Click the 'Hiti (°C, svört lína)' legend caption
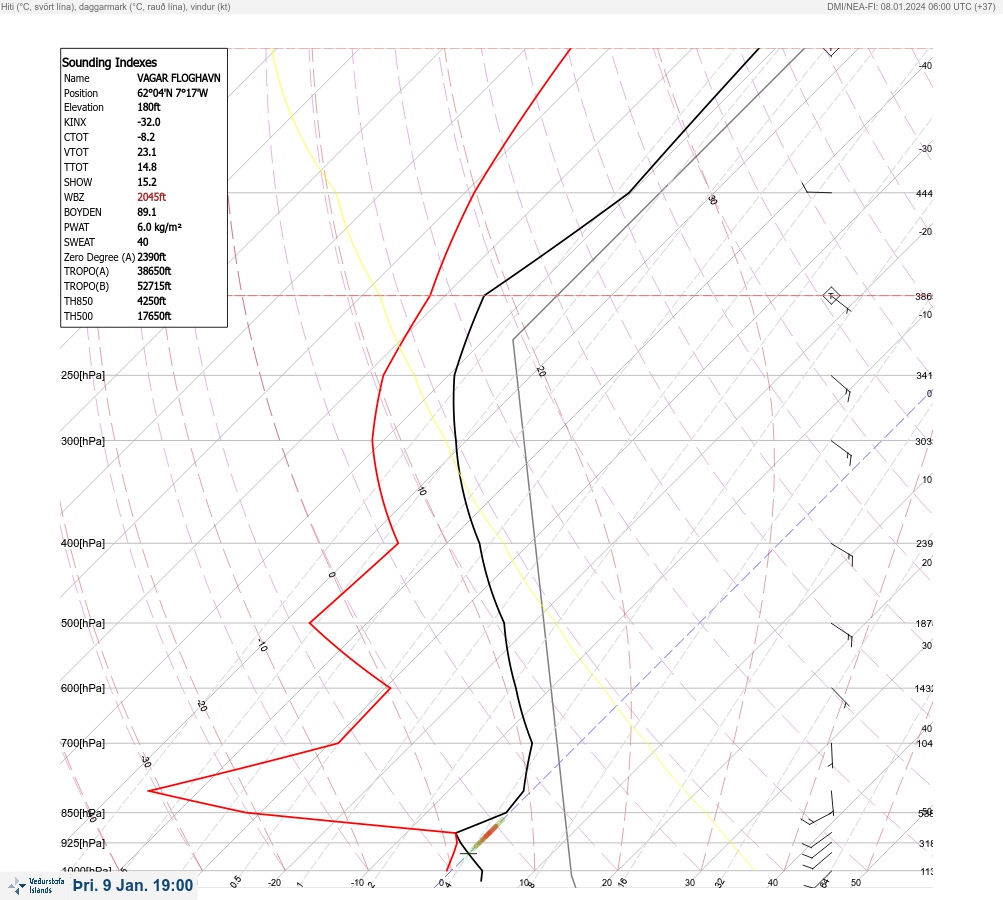 pos(38,7)
